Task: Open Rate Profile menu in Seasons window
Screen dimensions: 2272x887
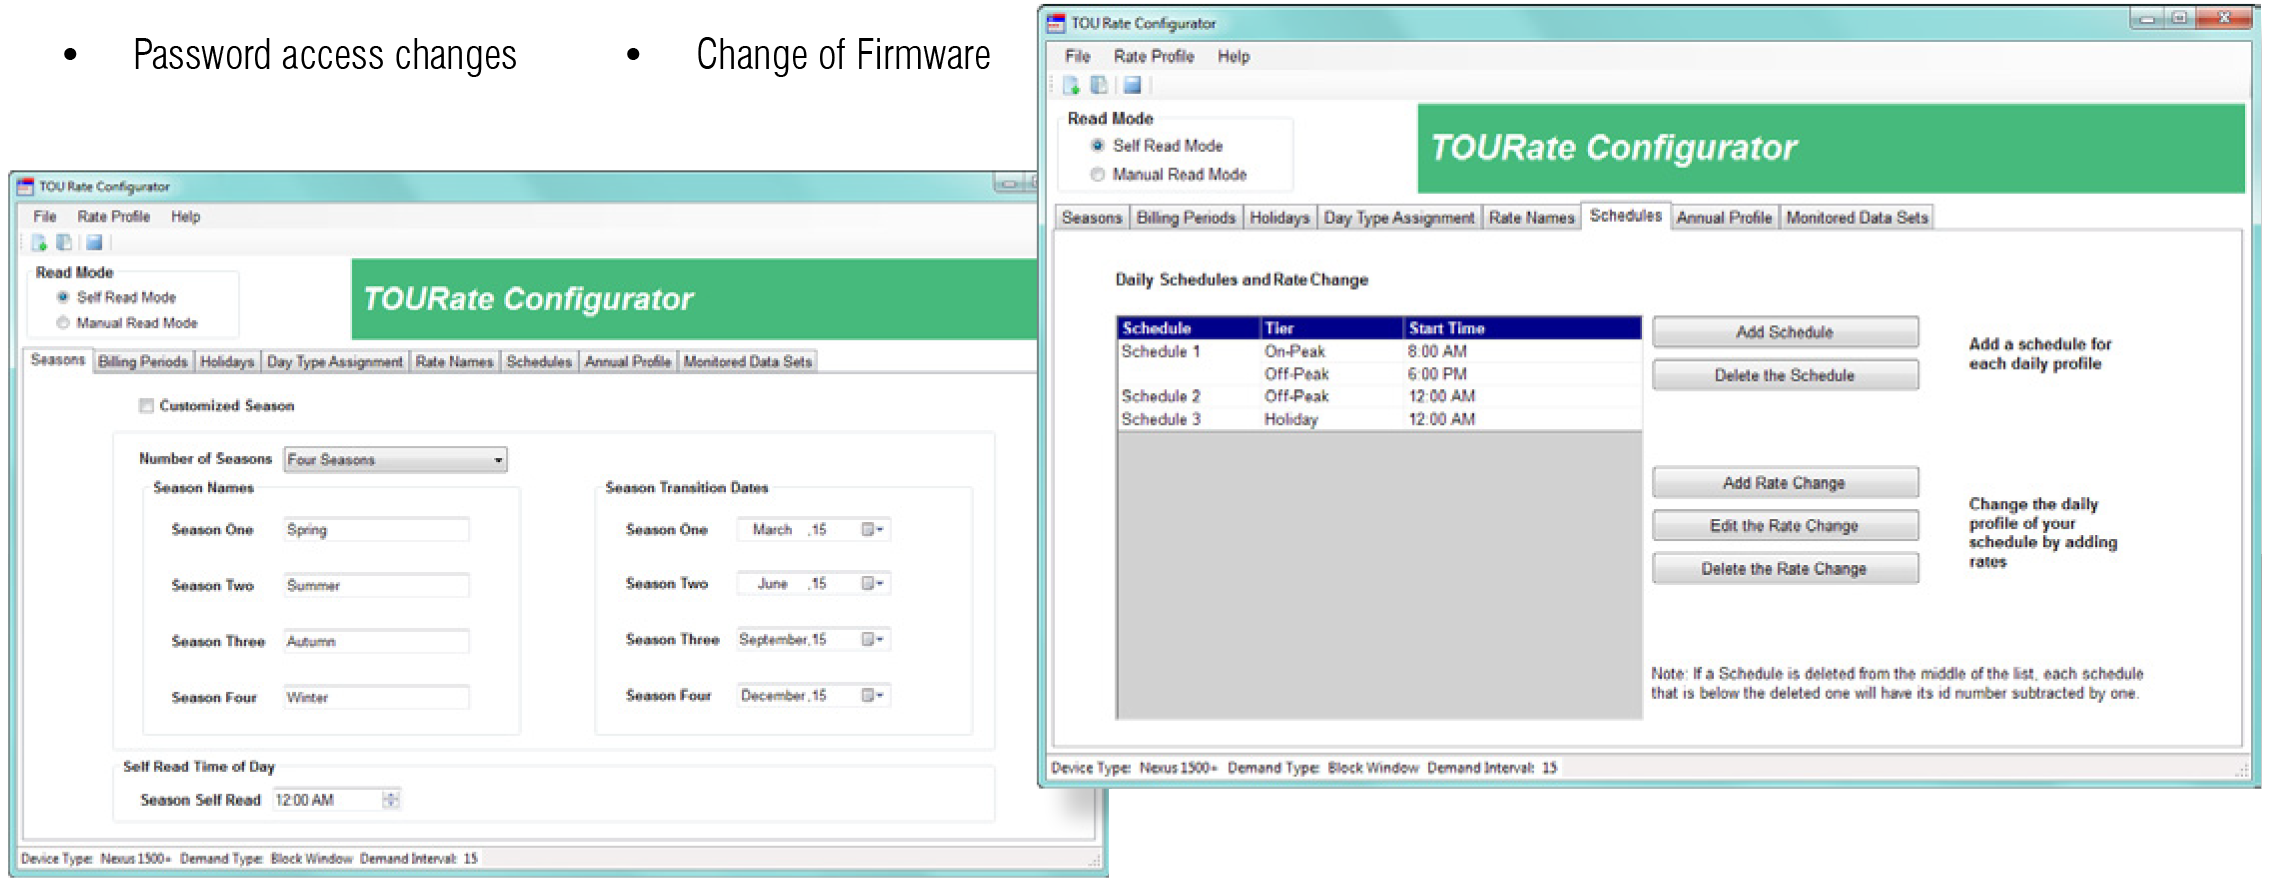Action: (114, 216)
